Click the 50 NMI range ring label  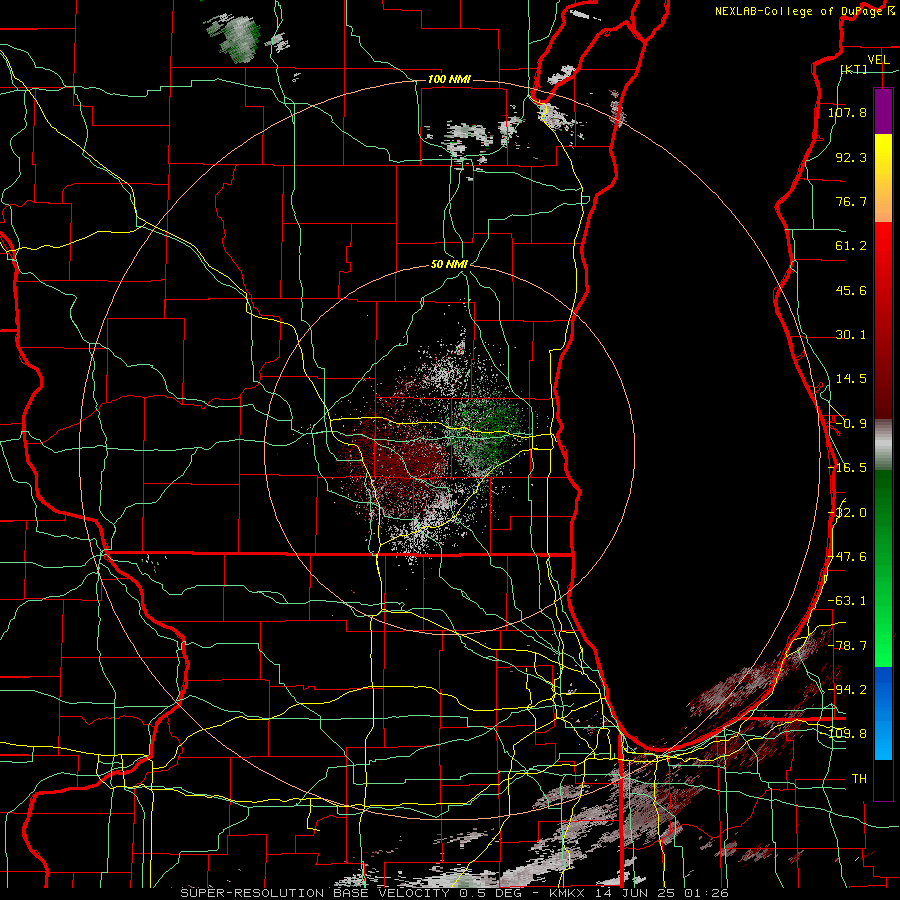(x=449, y=265)
